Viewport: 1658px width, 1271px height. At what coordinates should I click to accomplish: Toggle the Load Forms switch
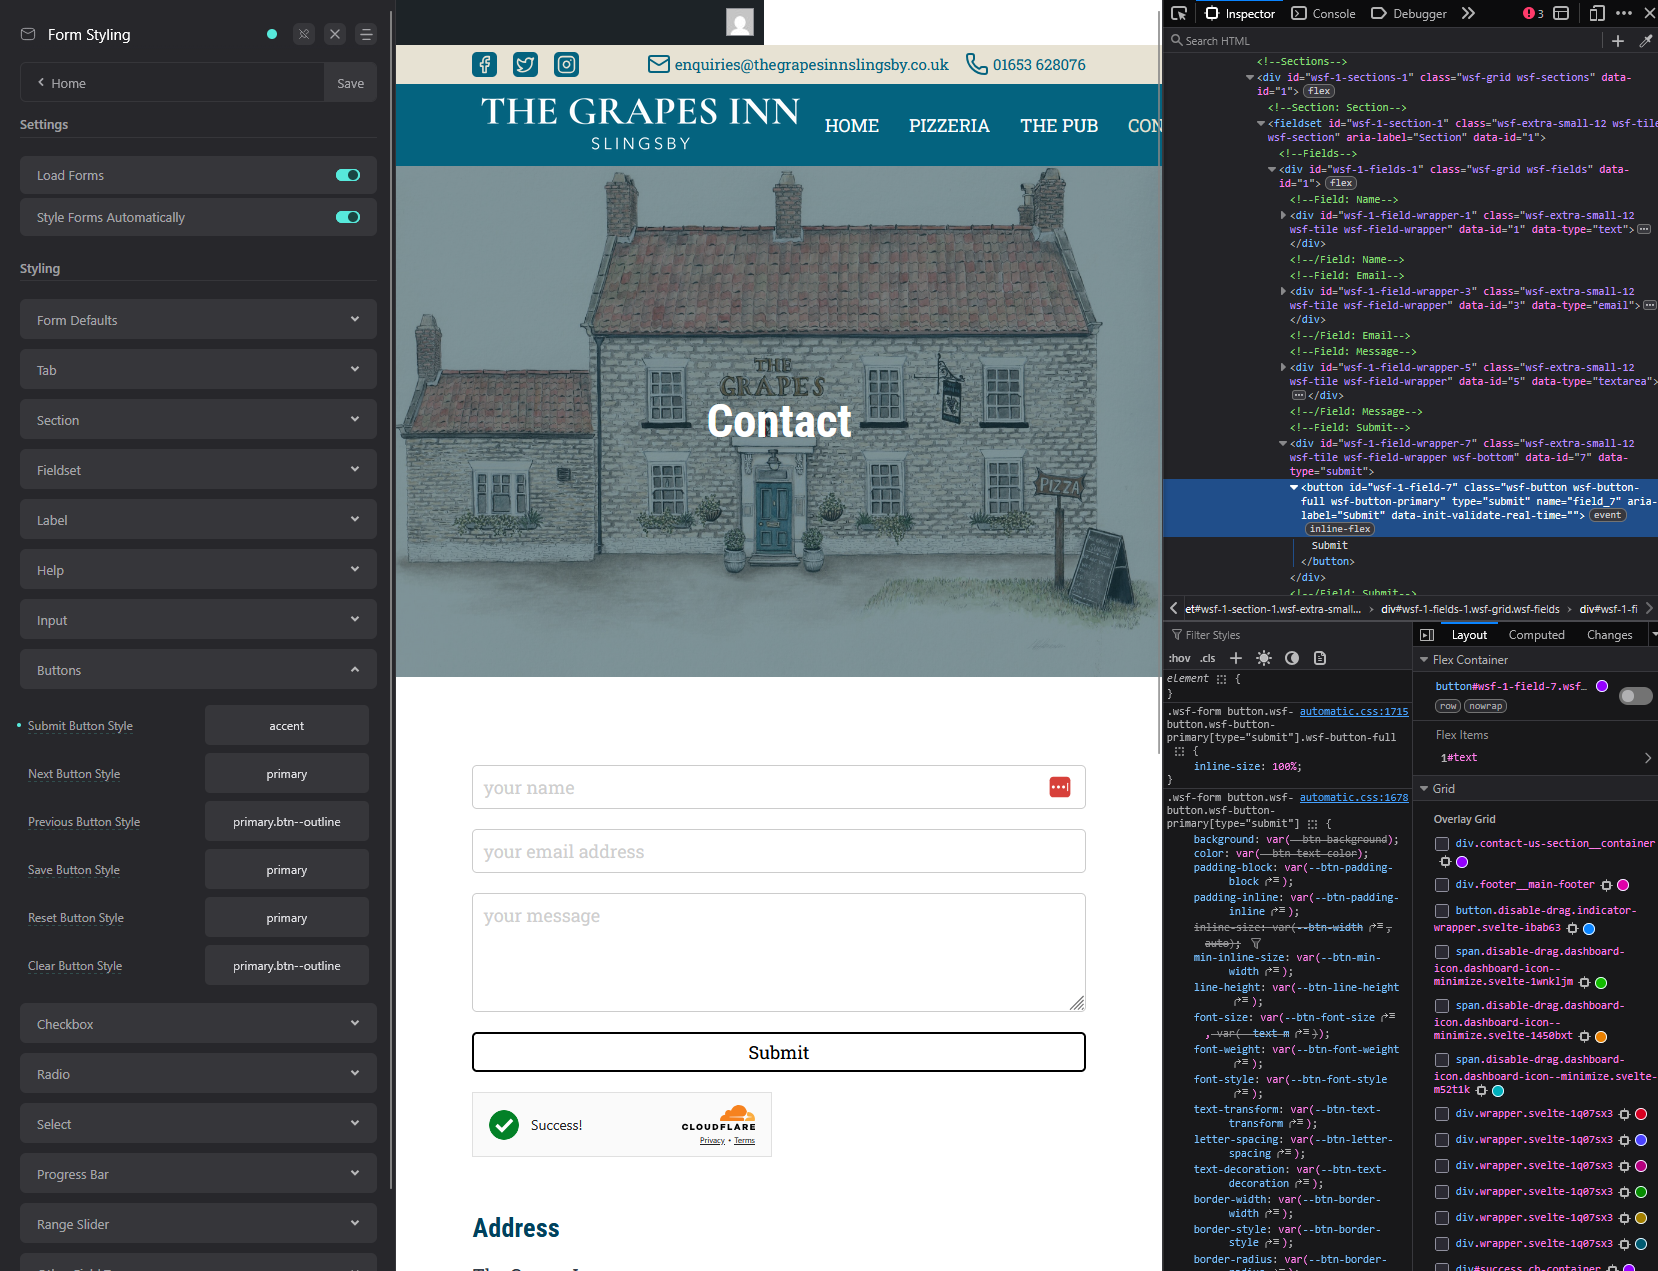[x=348, y=175]
